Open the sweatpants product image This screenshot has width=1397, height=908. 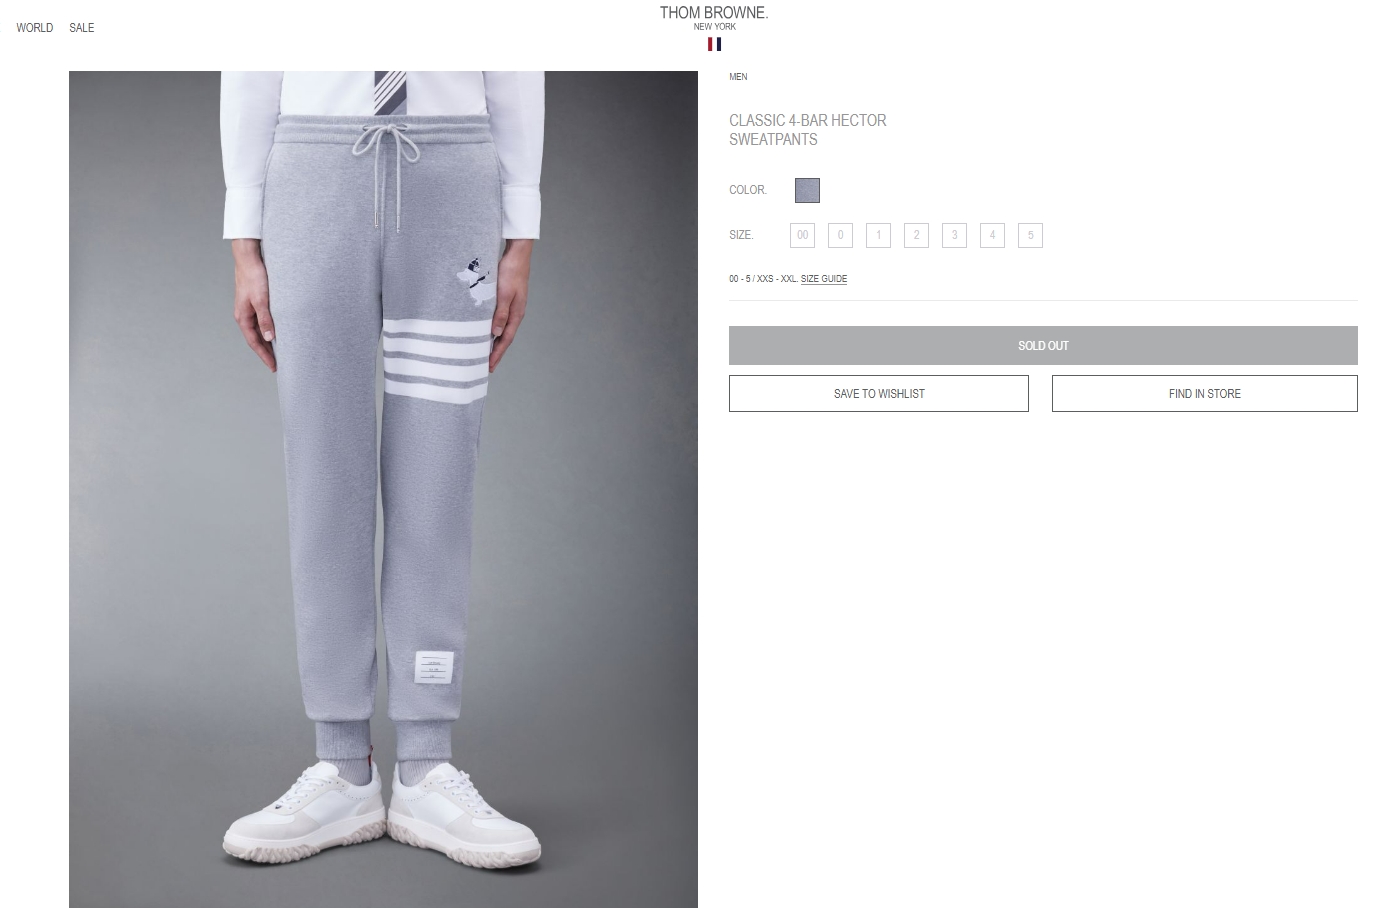383,489
